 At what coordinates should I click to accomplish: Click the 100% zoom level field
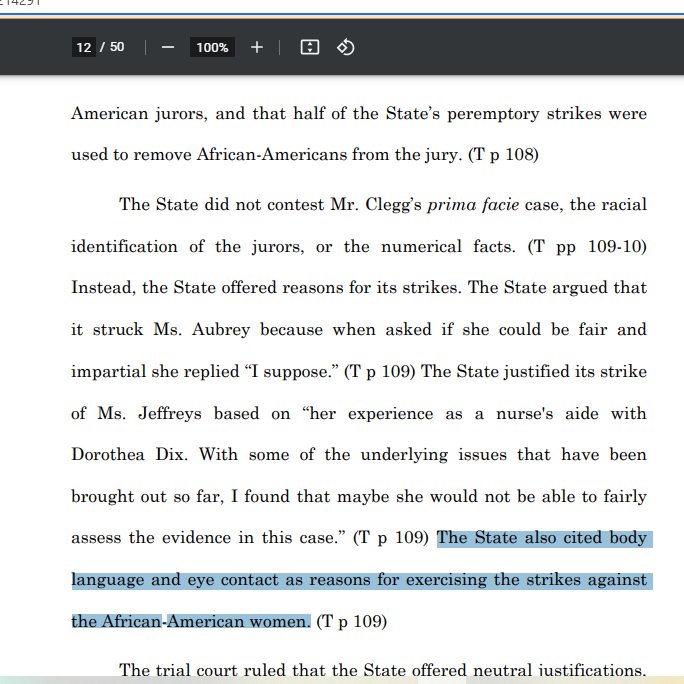[x=212, y=47]
